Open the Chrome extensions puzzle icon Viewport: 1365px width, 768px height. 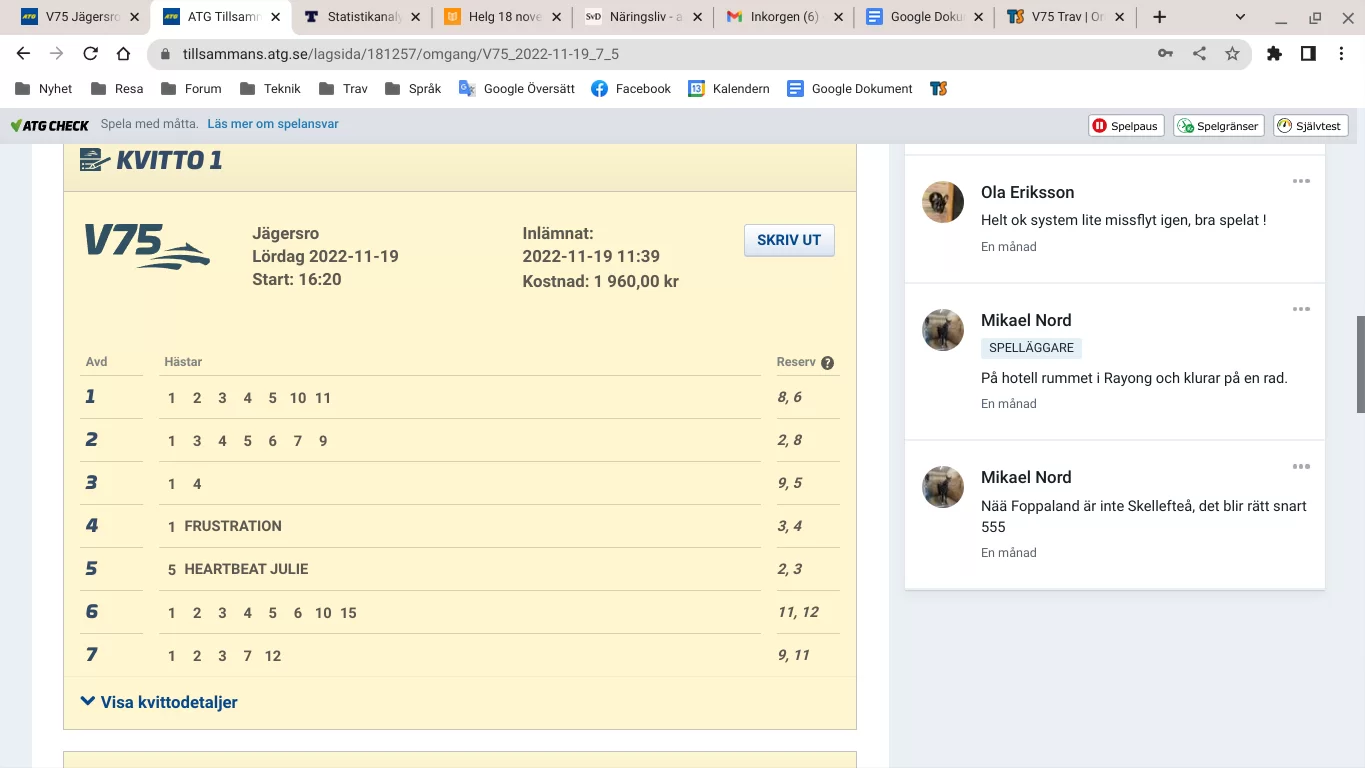coord(1274,54)
